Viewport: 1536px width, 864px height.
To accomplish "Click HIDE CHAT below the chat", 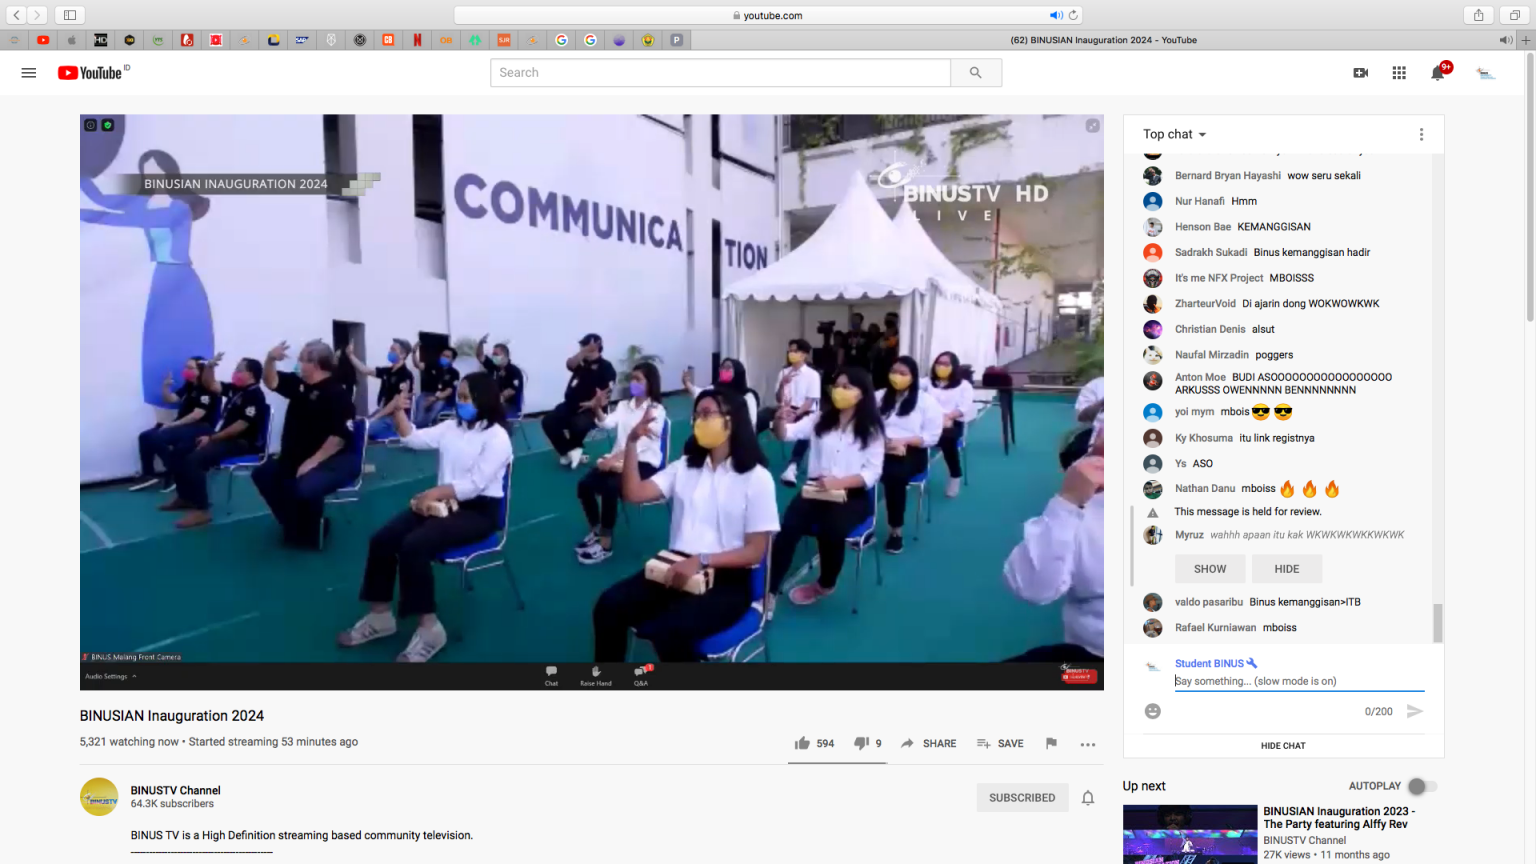I will 1283,746.
